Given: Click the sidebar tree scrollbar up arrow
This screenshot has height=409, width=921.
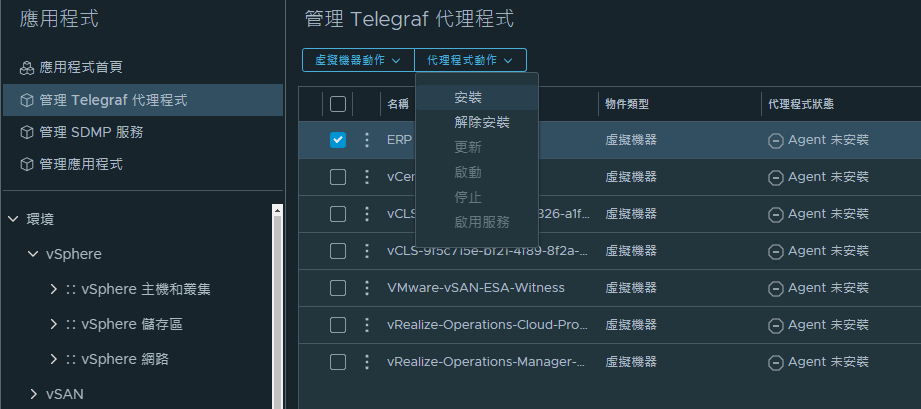Looking at the screenshot, I should point(278,210).
